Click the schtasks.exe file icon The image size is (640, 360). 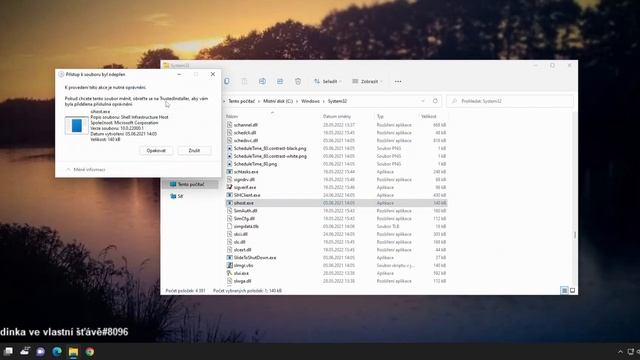click(229, 171)
